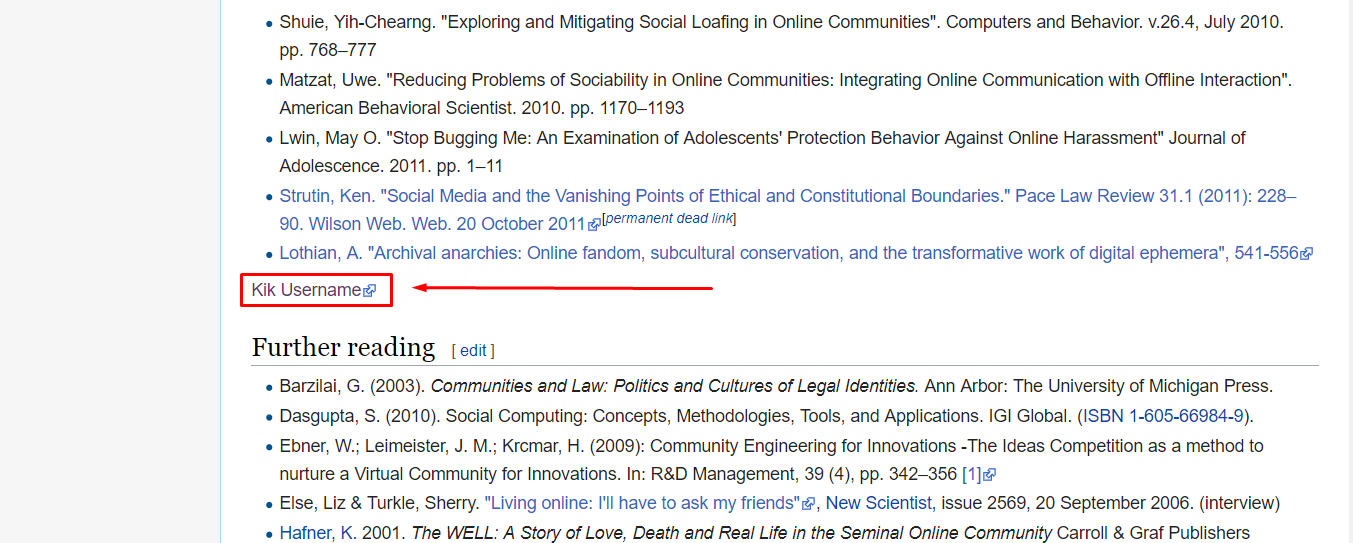Screen dimensions: 1353x543
Task: Click the 'Further reading' section heading
Action: click(x=343, y=347)
